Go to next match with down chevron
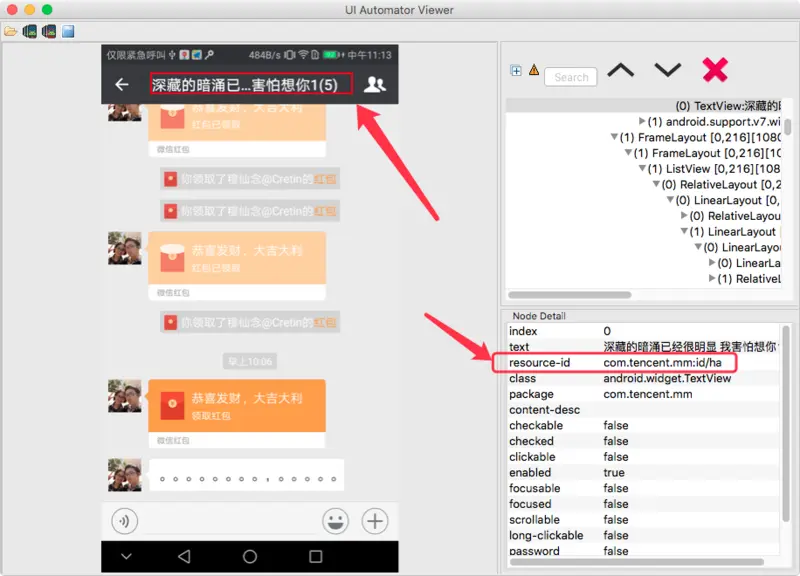Screen dimensions: 800x576 (667, 70)
